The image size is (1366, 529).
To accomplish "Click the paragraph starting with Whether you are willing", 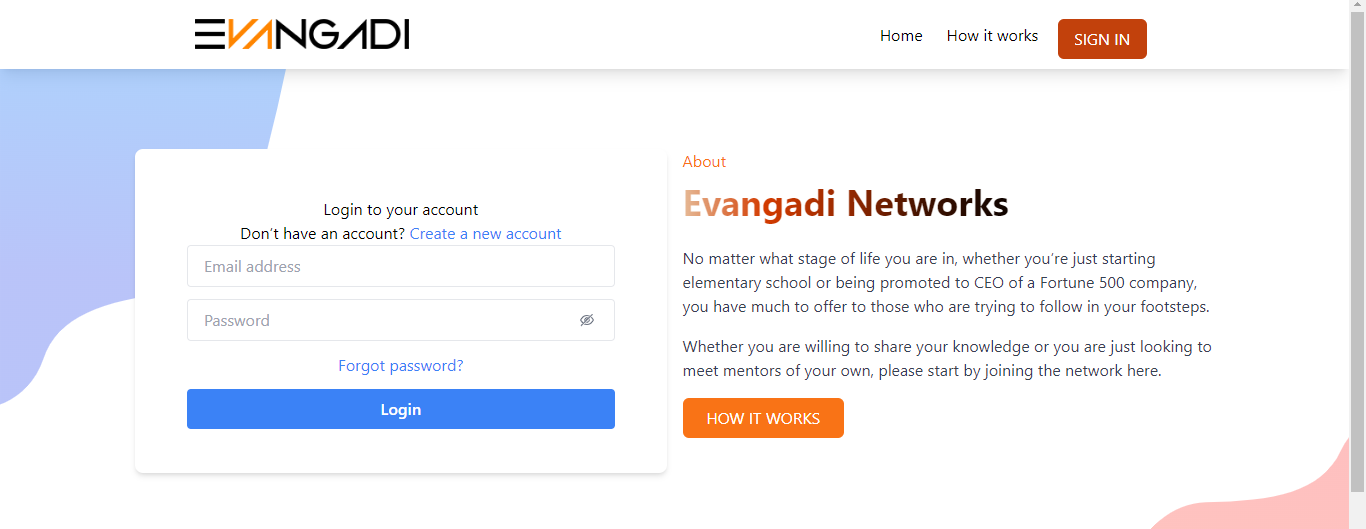I will pos(947,359).
